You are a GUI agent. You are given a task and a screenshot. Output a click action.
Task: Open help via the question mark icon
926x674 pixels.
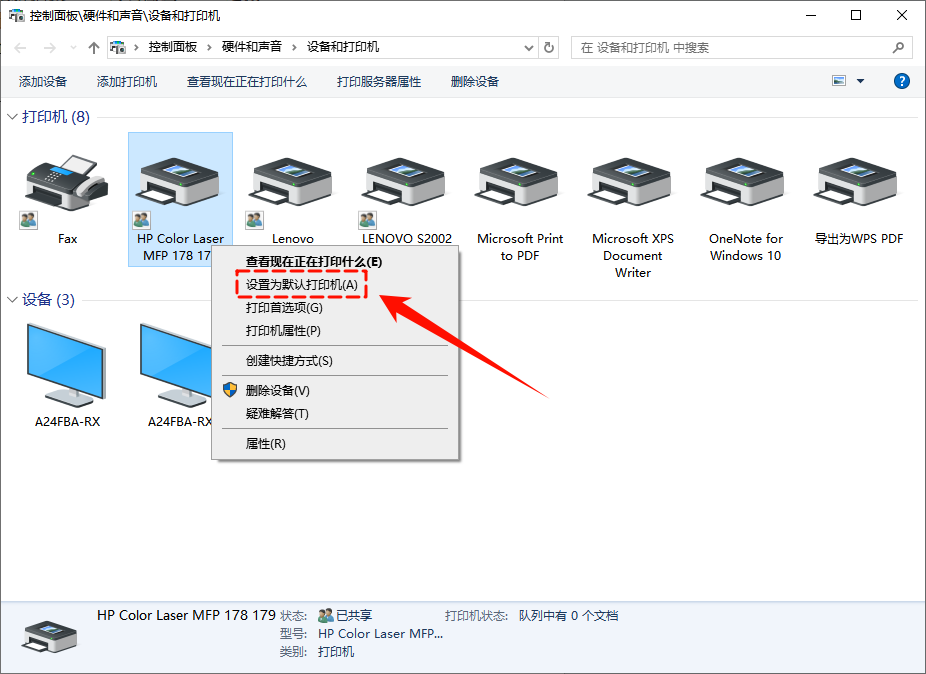[902, 81]
